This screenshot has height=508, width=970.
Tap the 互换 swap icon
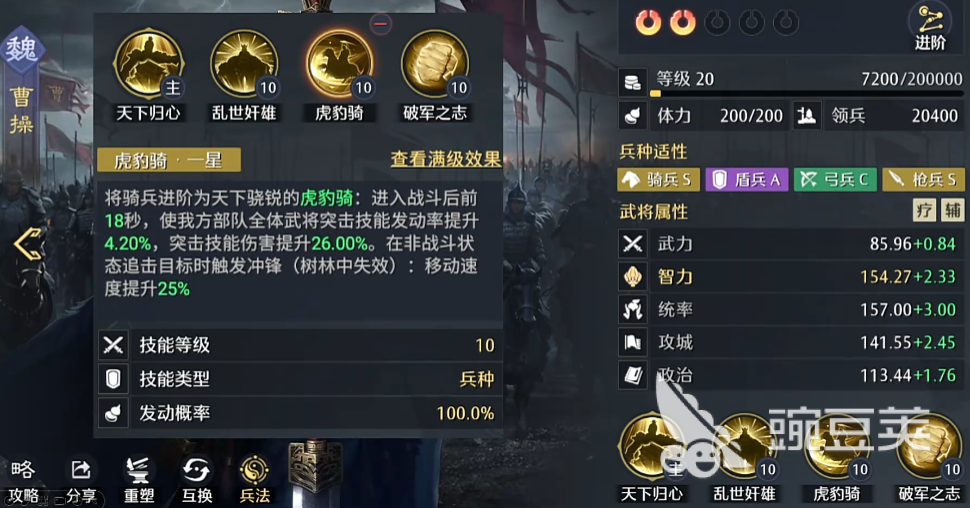coord(197,480)
